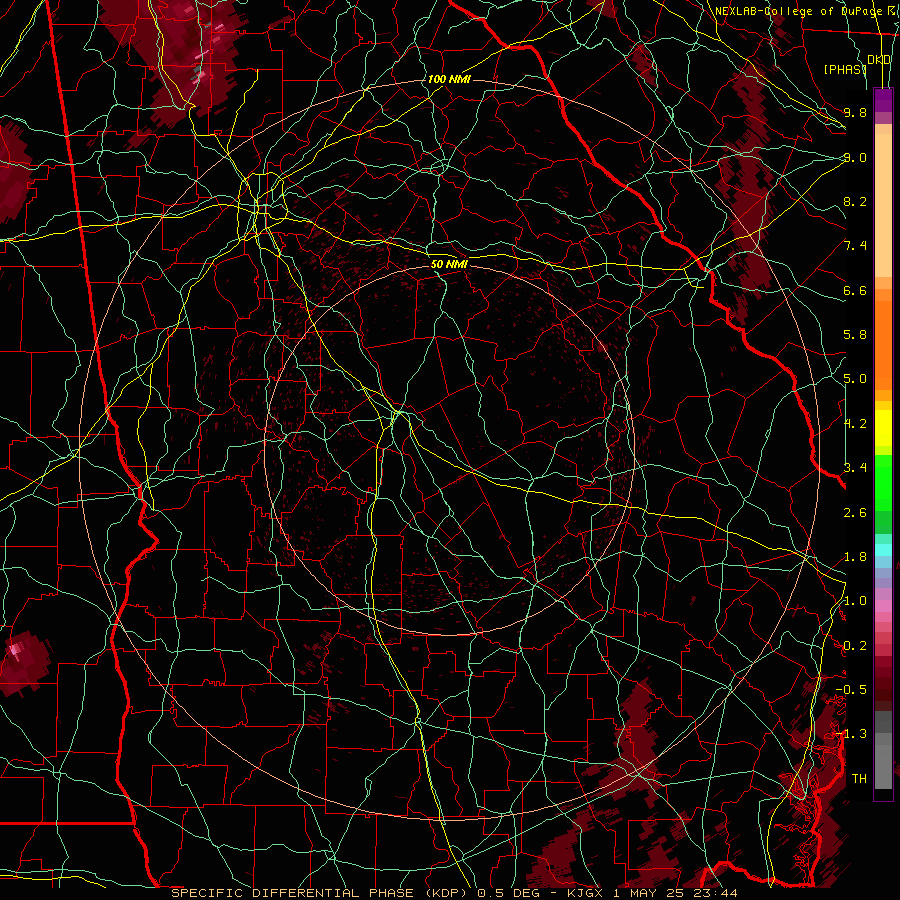This screenshot has width=900, height=900.
Task: Click the 1 MAY 25 date text
Action: click(651, 893)
